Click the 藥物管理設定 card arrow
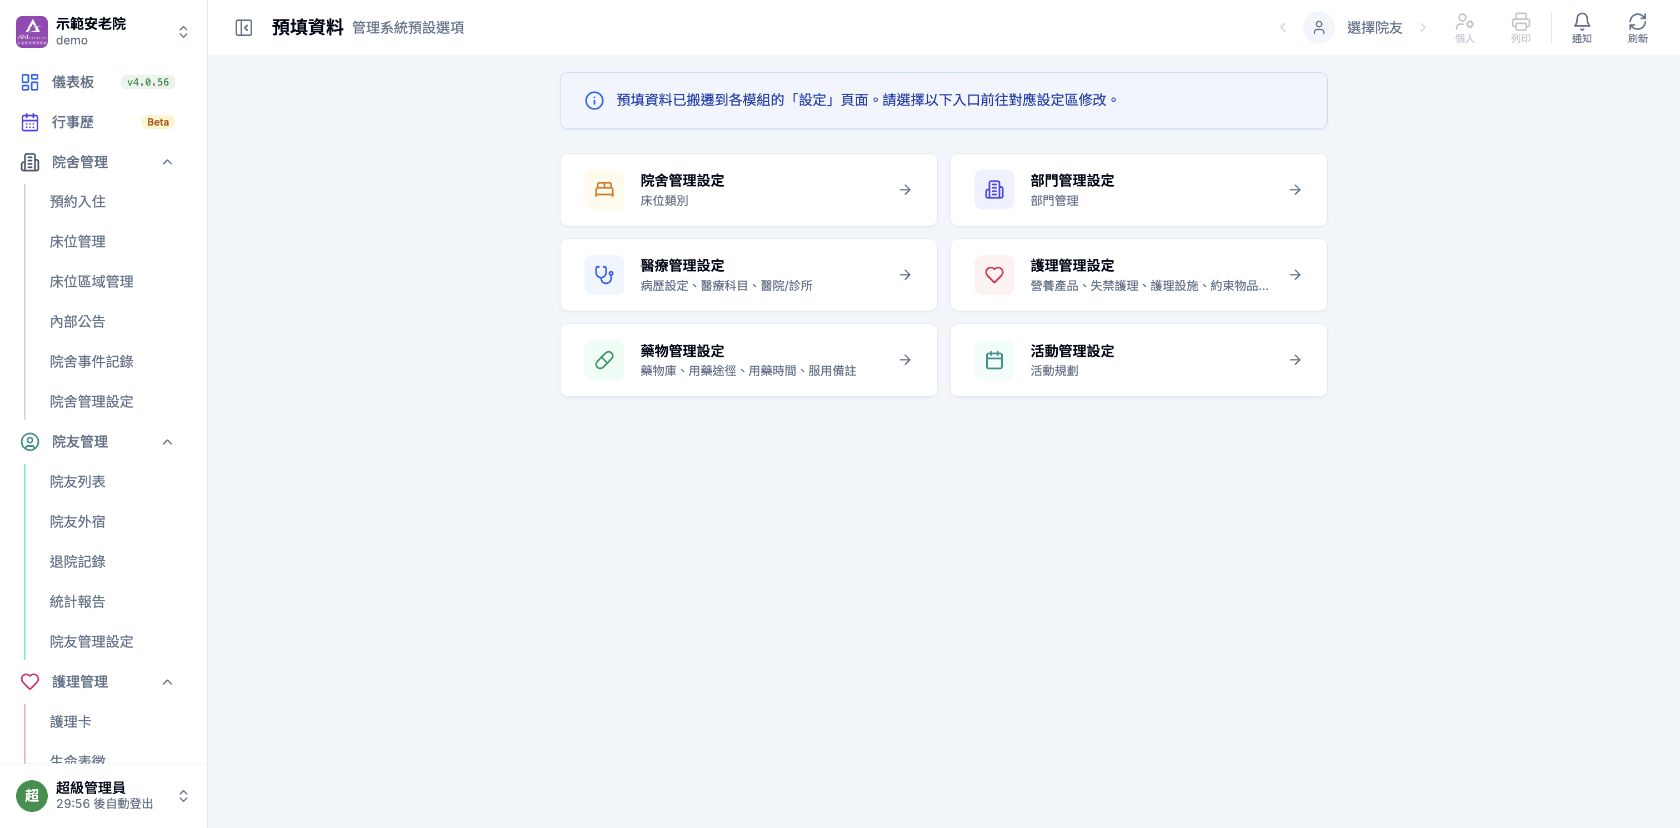 905,360
